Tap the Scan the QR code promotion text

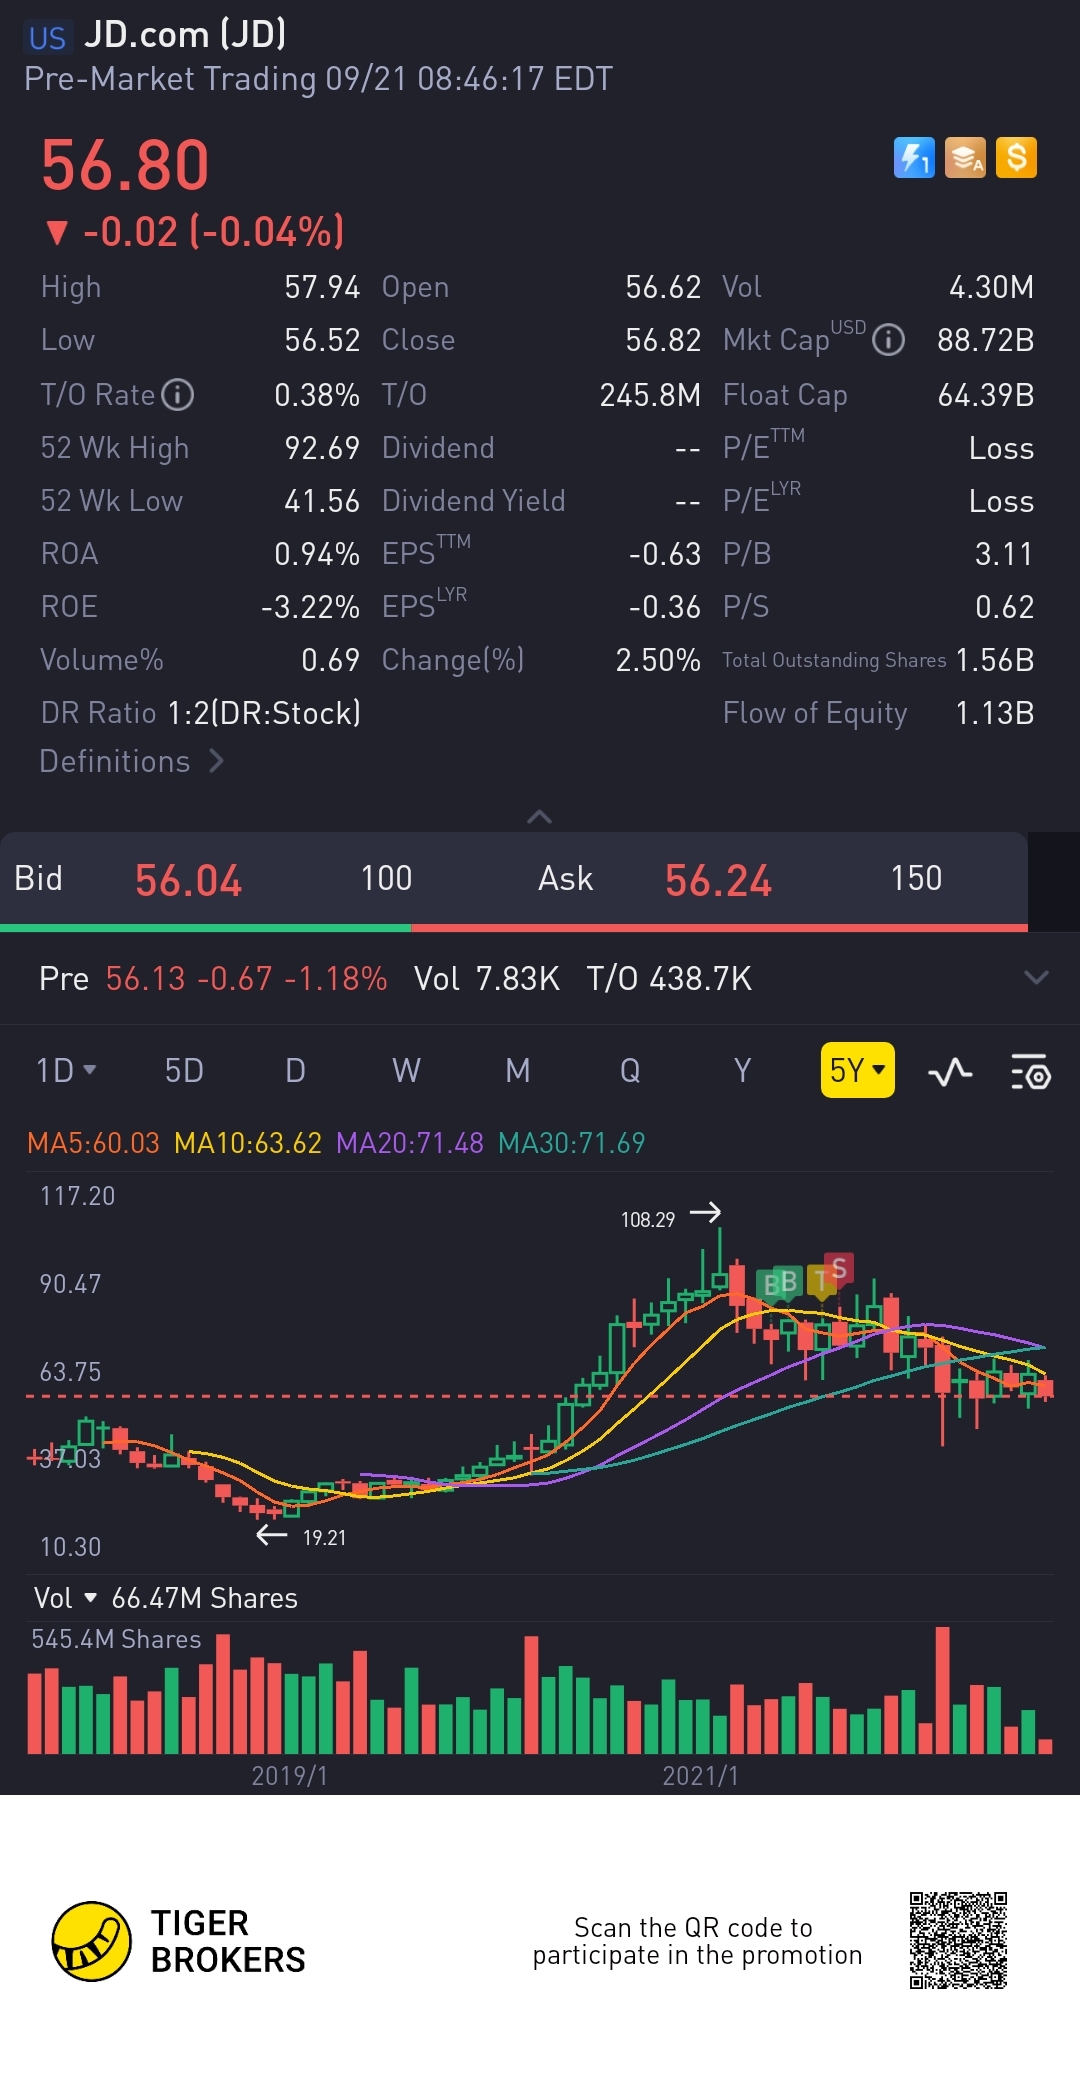tap(697, 1941)
